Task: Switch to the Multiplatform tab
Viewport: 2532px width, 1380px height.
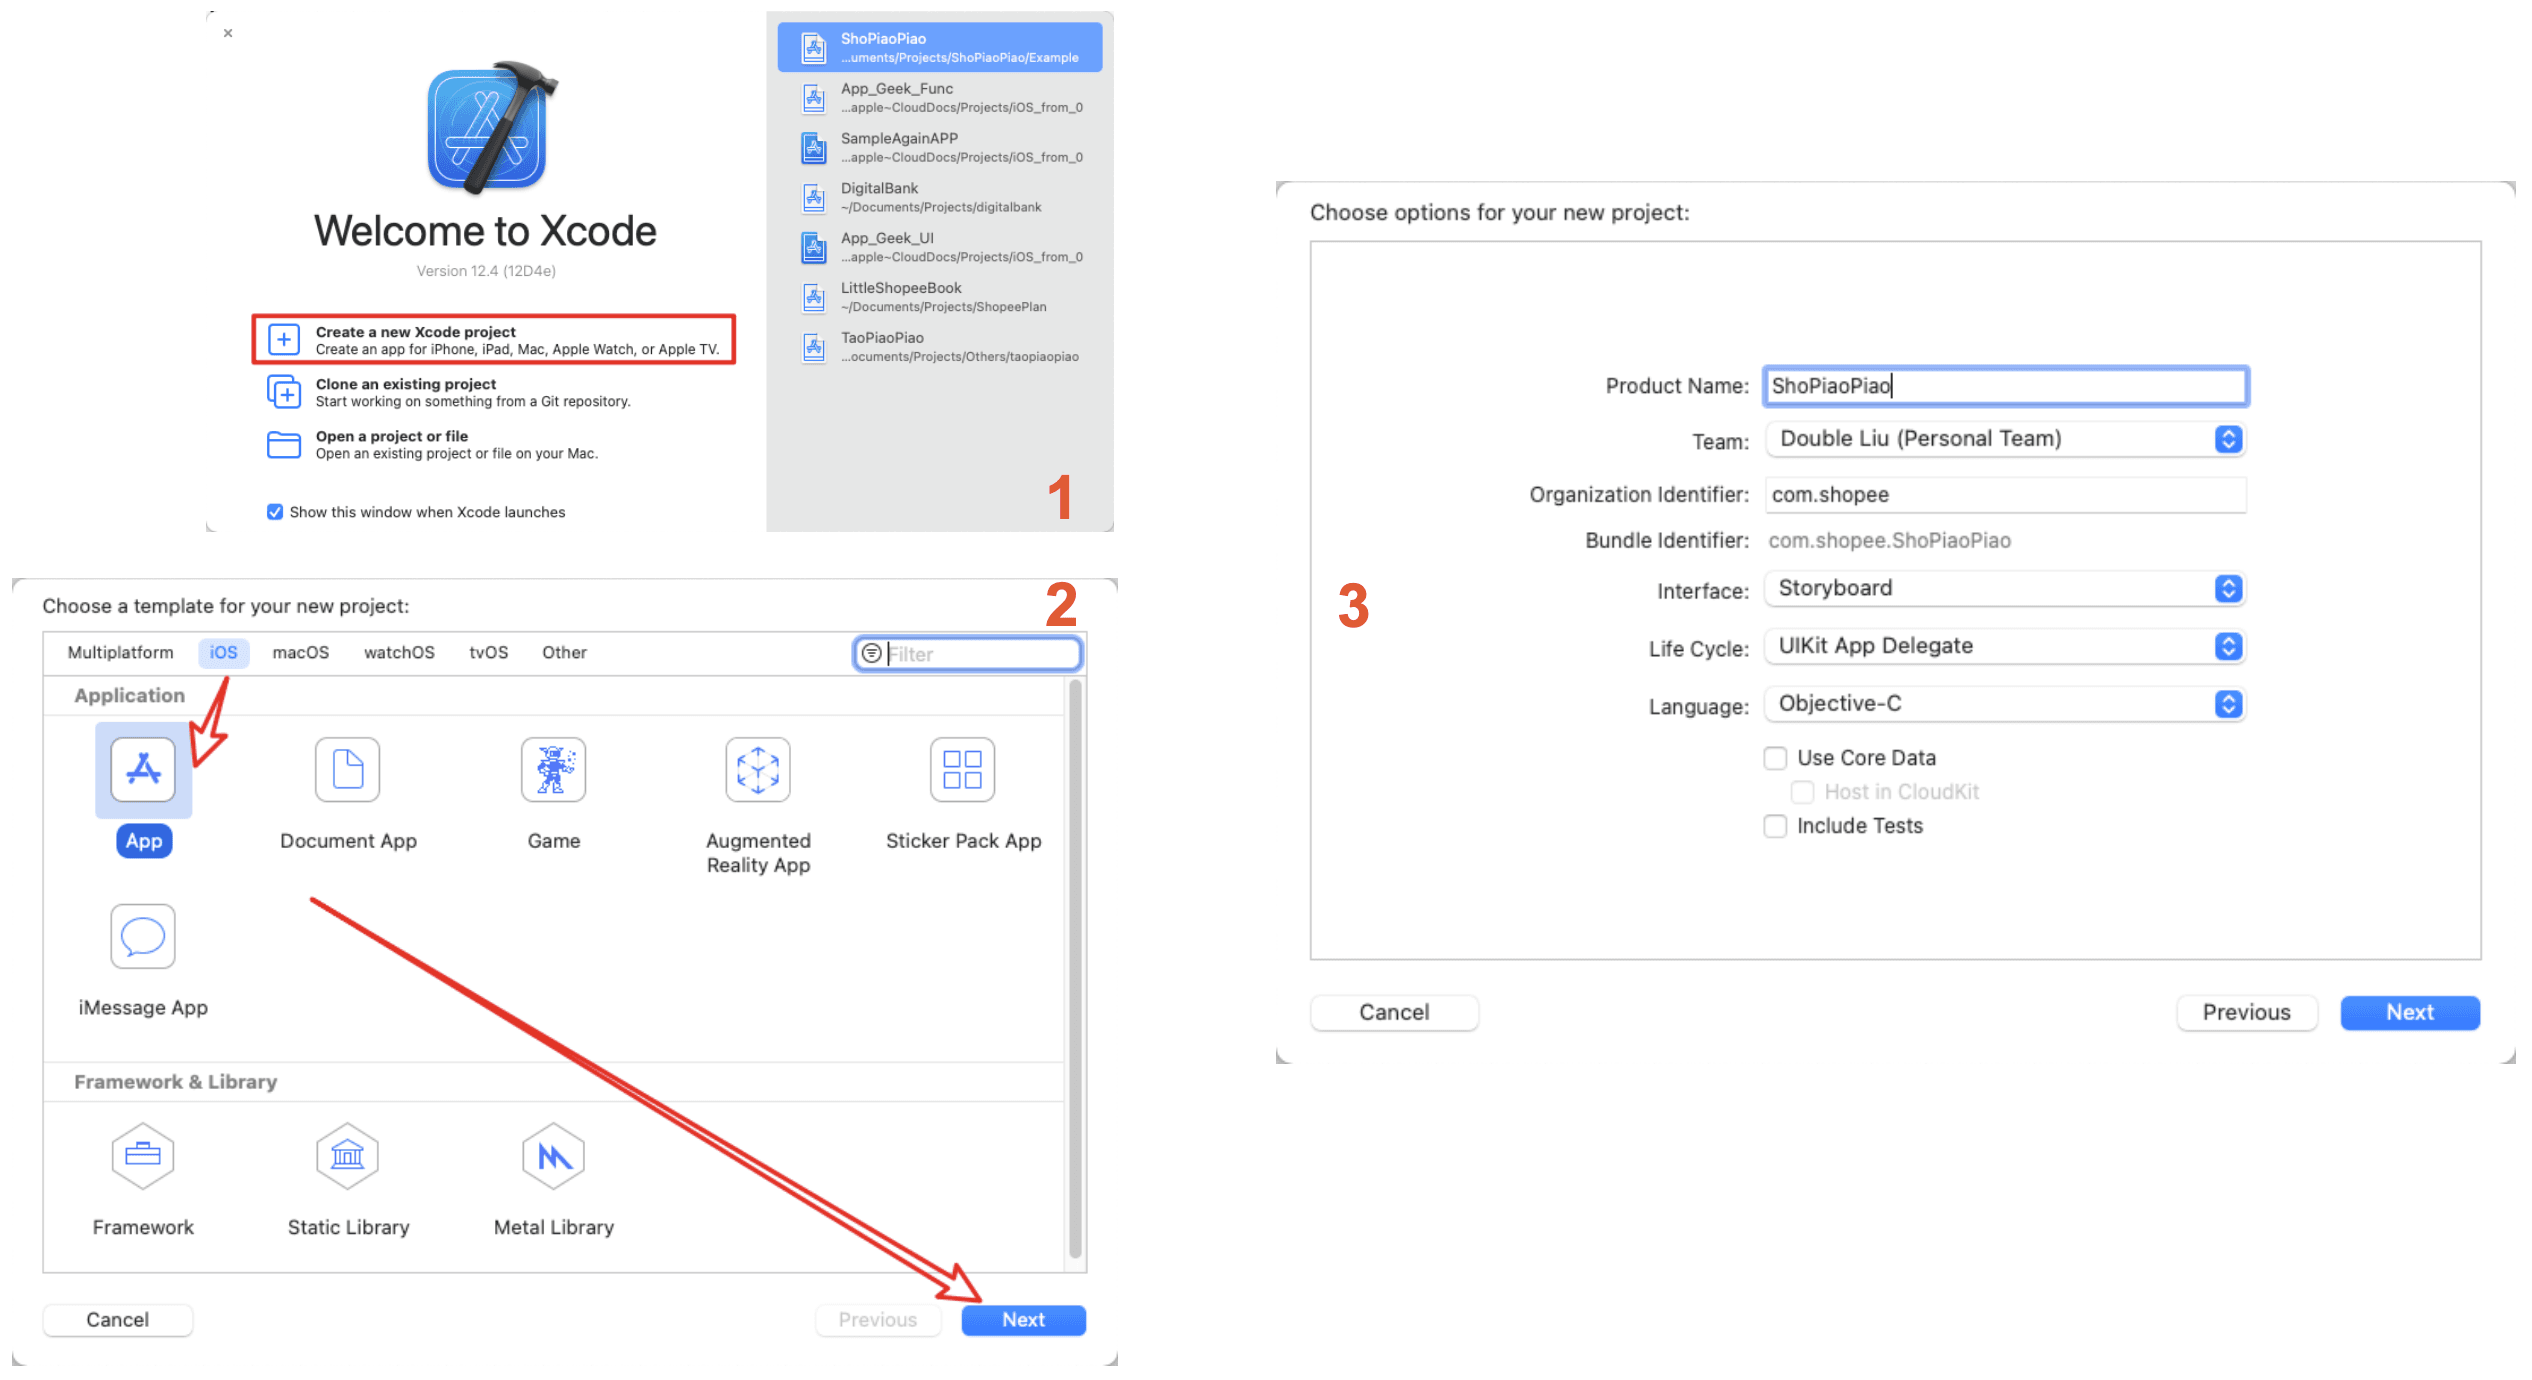Action: [x=120, y=652]
